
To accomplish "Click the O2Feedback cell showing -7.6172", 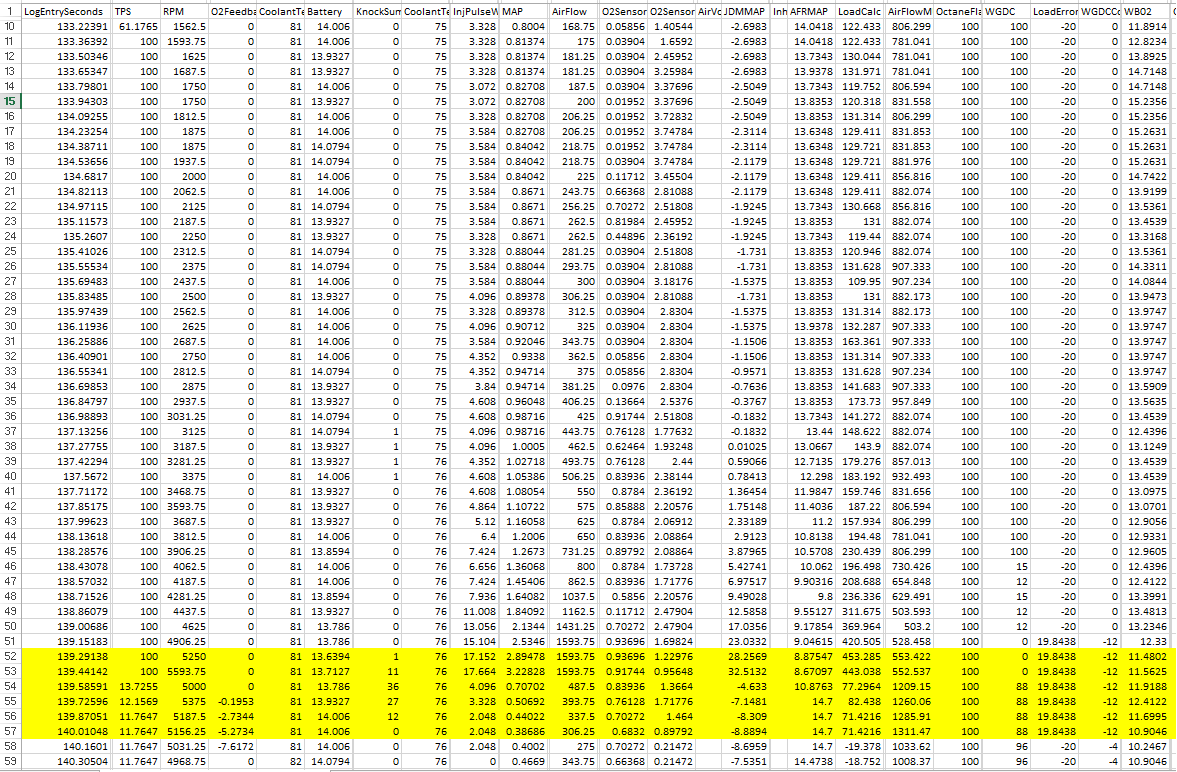I will [233, 745].
